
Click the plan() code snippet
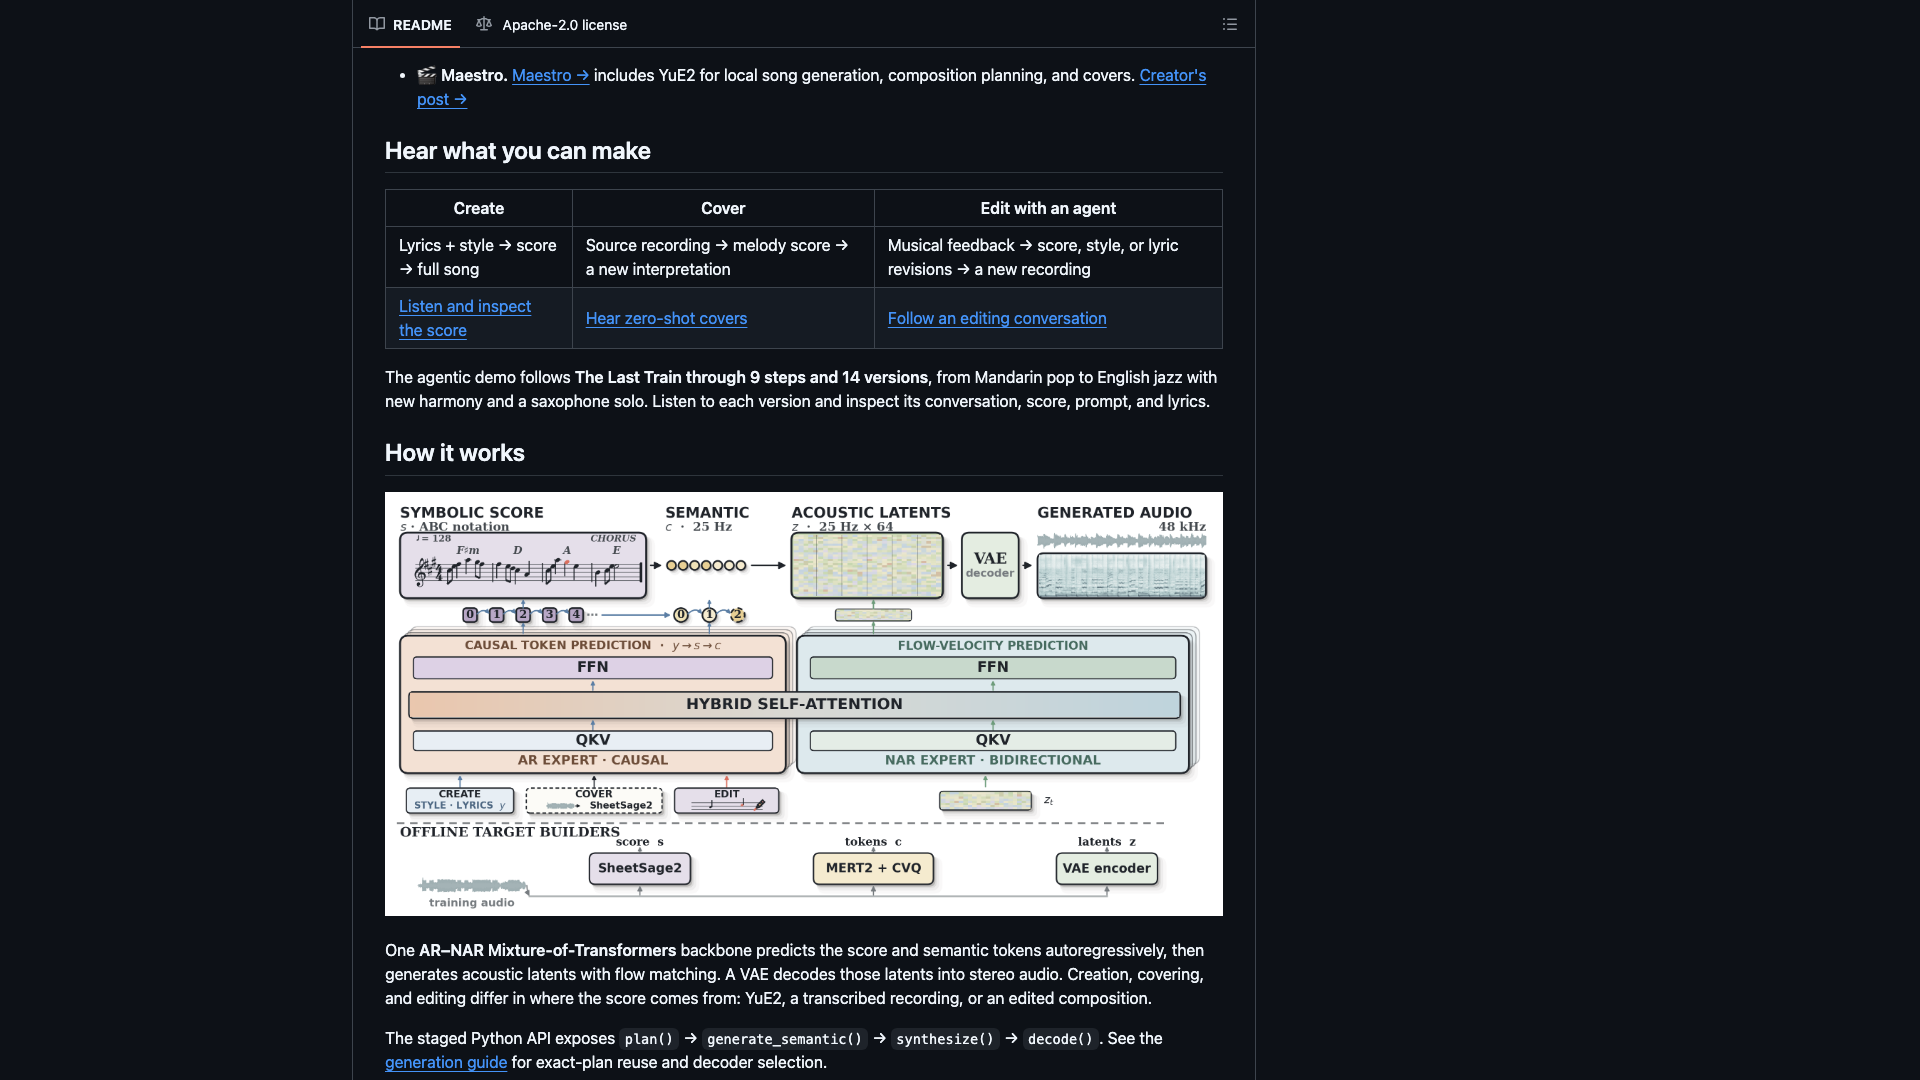click(x=649, y=1039)
